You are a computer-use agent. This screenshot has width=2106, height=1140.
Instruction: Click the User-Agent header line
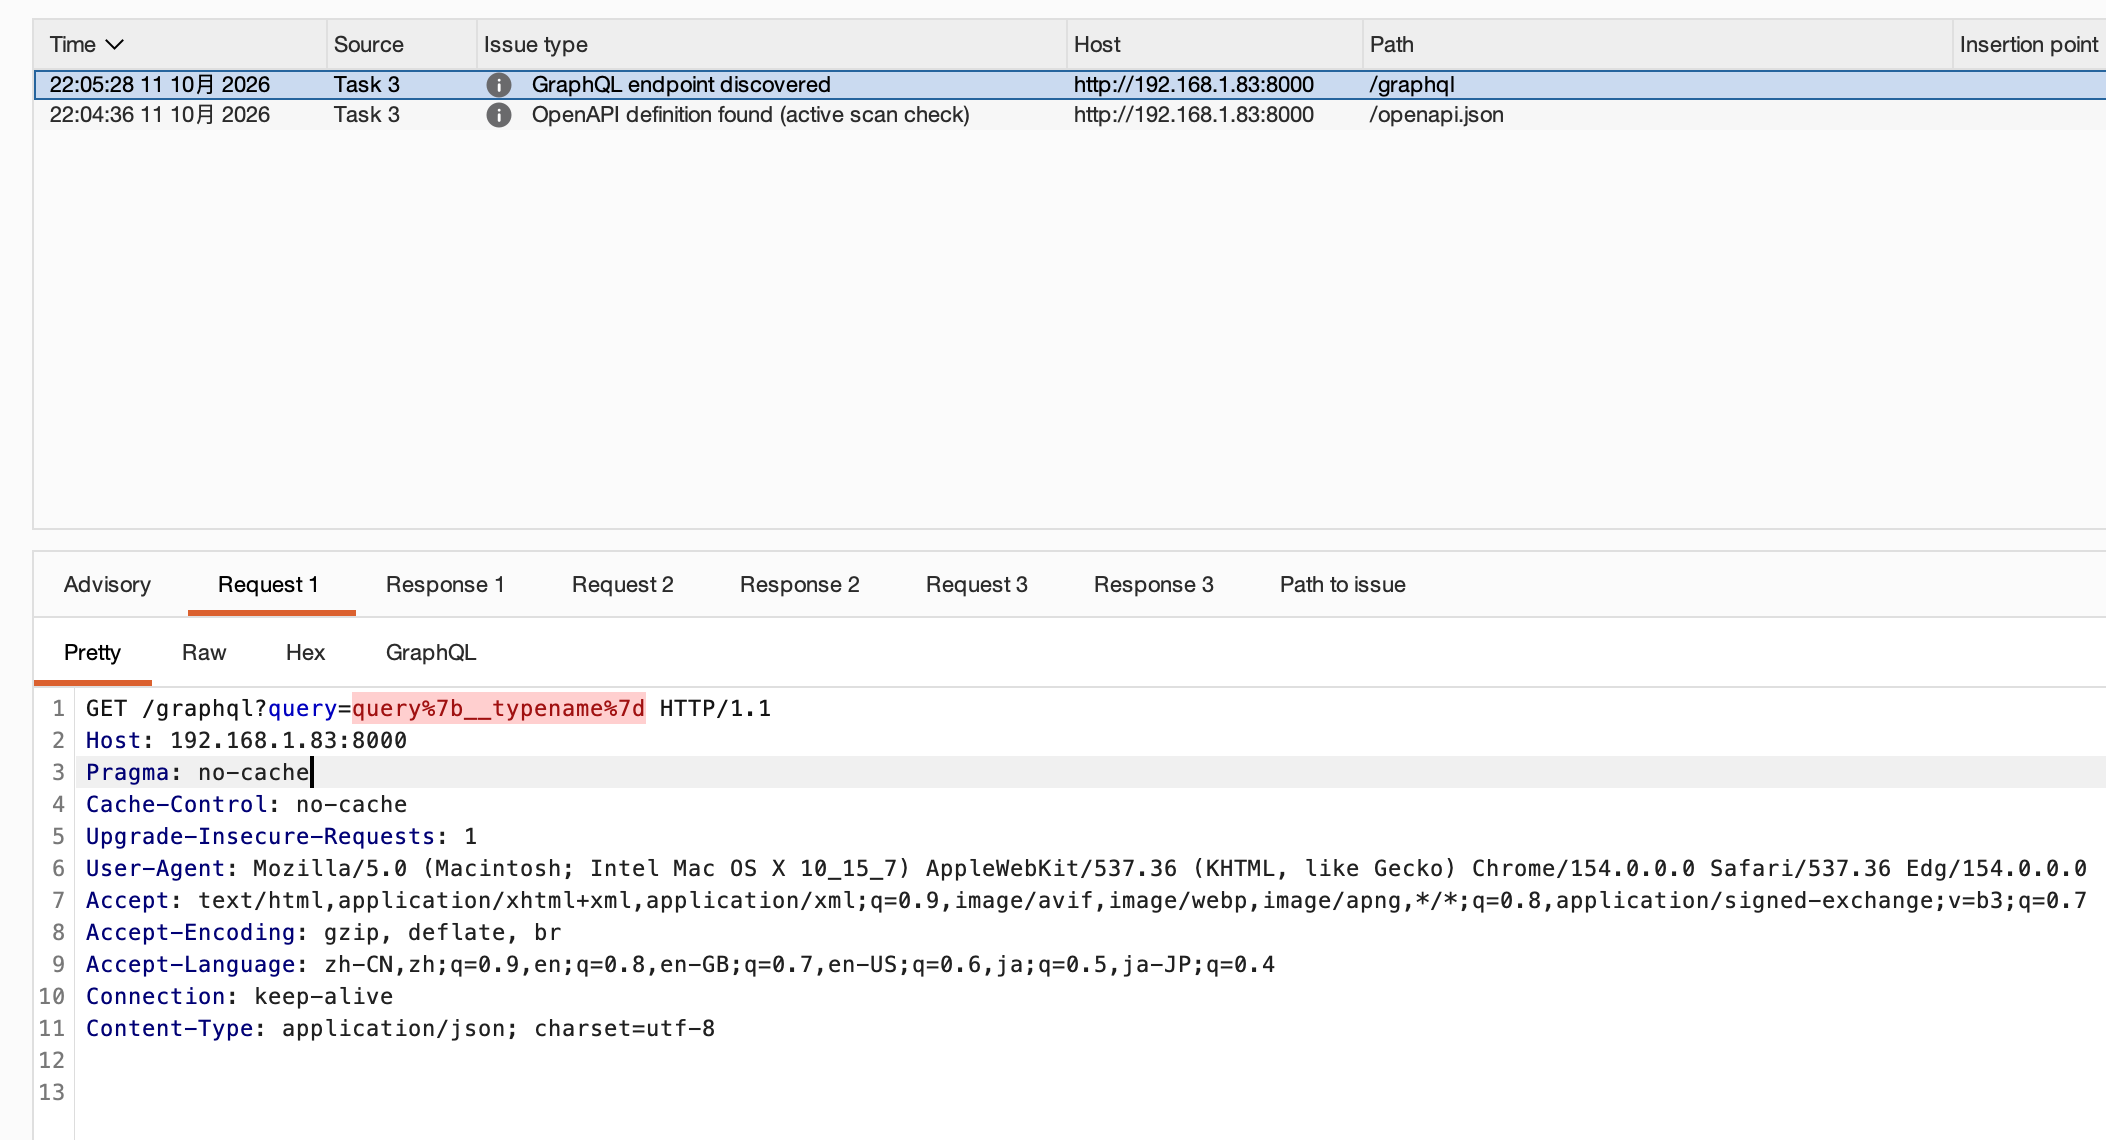pyautogui.click(x=1086, y=869)
